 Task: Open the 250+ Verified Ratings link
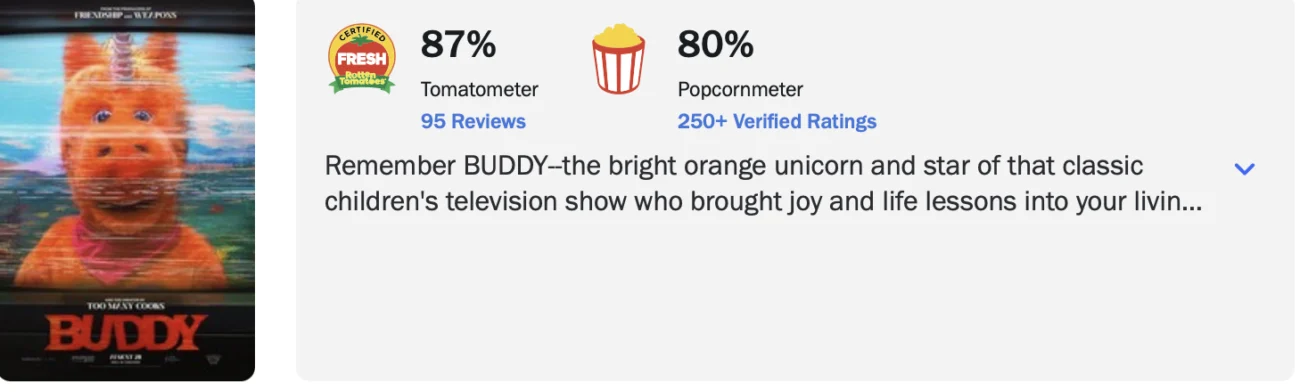tap(777, 121)
